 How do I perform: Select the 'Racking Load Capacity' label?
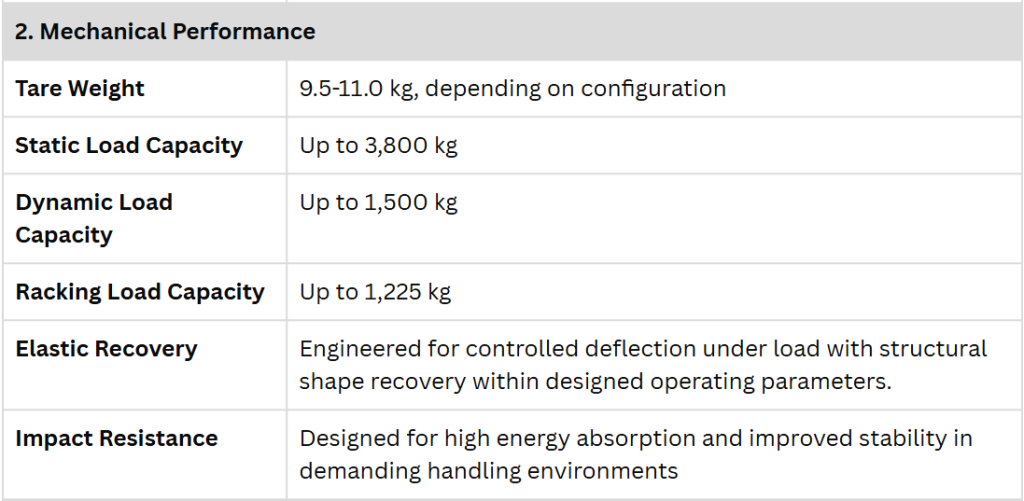click(x=140, y=291)
